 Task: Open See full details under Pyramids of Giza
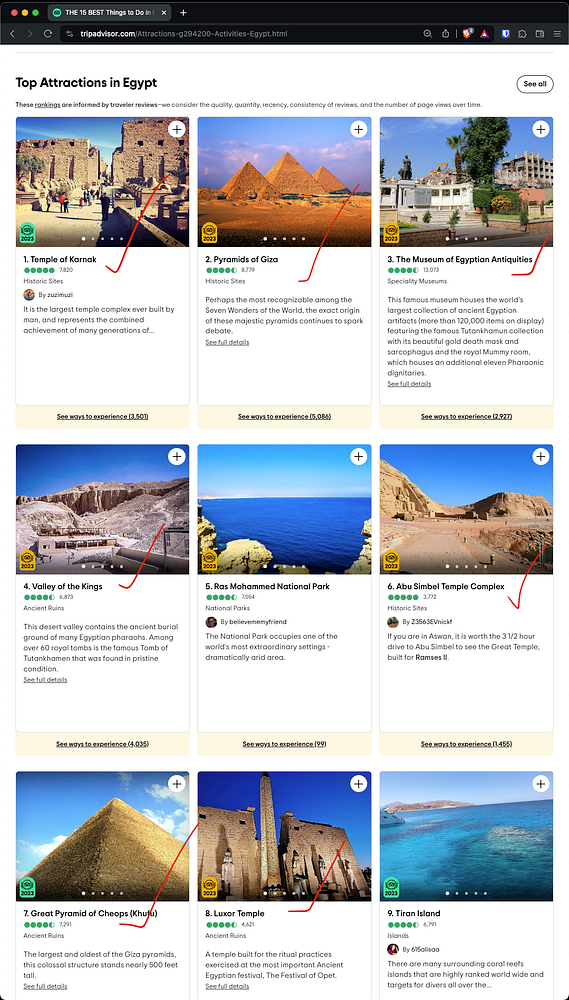click(x=227, y=342)
